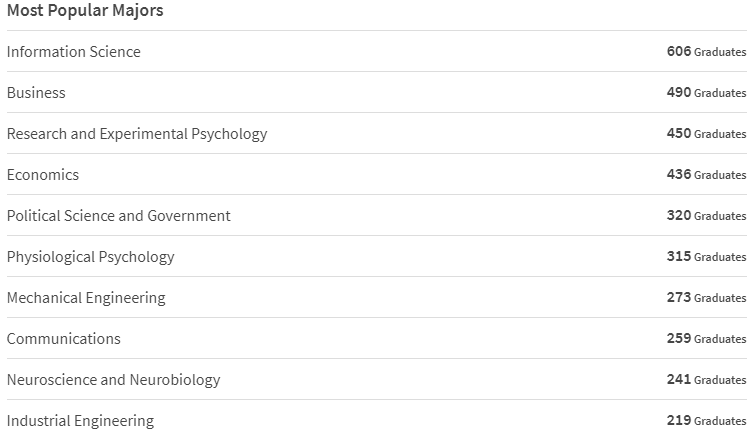Viewport: 752px width, 440px height.
Task: Open Research and Experimental Psychology major
Action: coord(137,134)
